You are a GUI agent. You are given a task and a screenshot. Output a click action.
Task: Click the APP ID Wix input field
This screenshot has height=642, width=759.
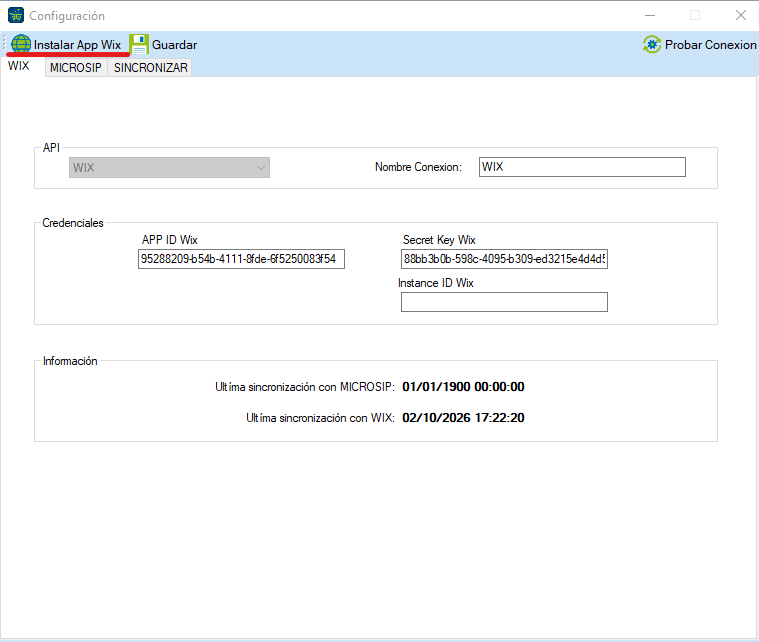[x=241, y=259]
